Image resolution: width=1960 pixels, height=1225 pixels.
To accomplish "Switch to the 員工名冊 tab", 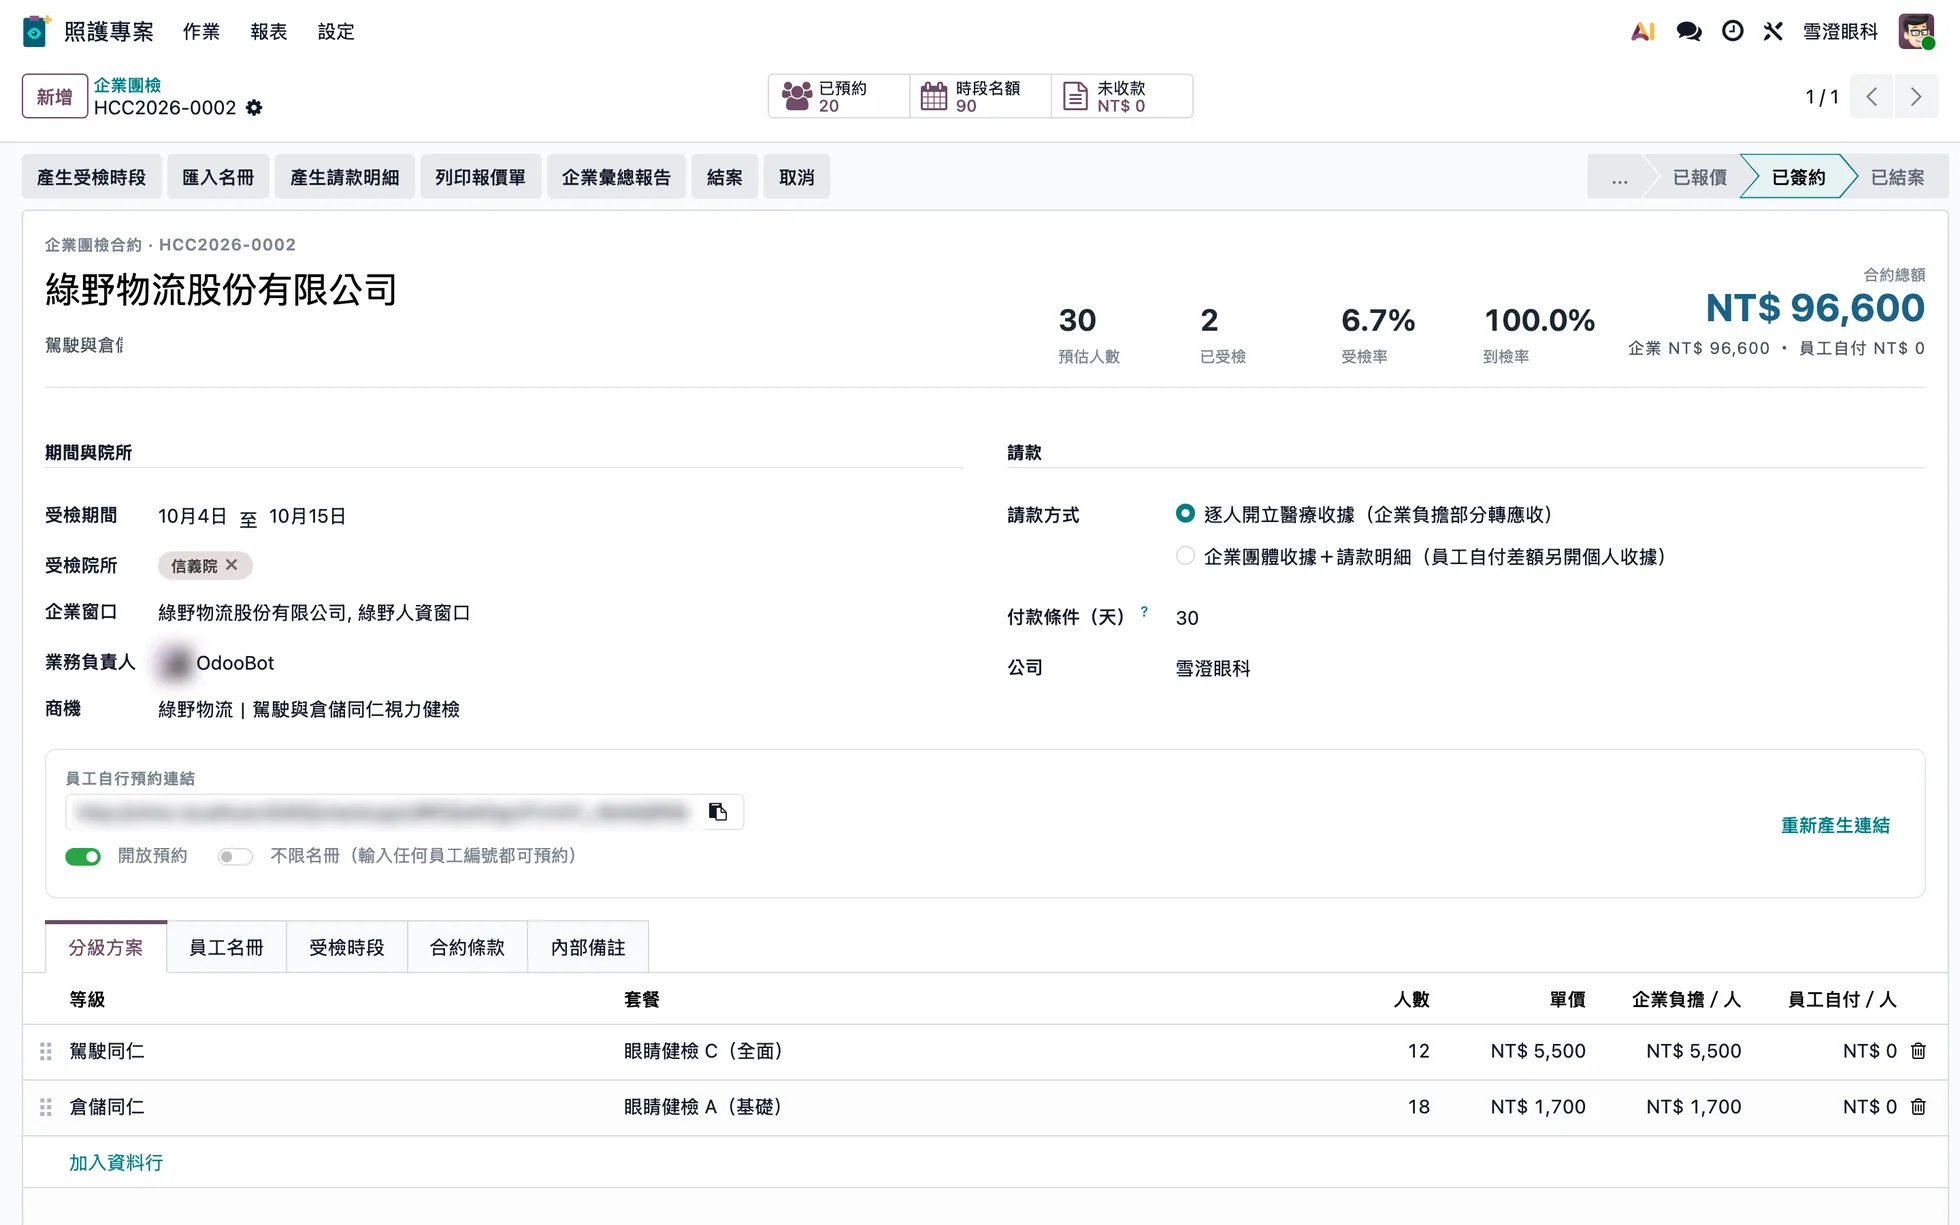I will pyautogui.click(x=226, y=947).
